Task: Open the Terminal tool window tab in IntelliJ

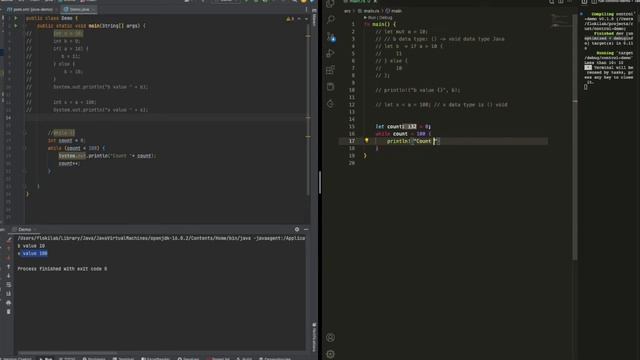Action: pyautogui.click(x=123, y=358)
